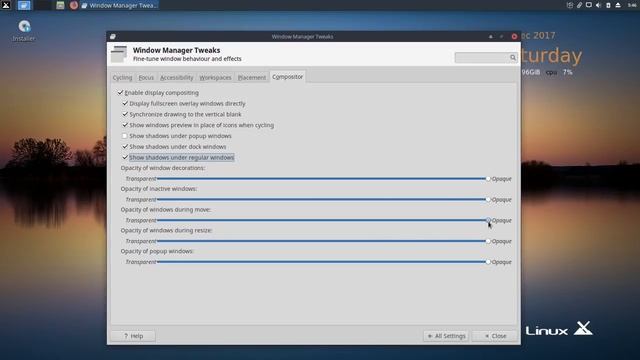Click the windows during move opacity slider handle
This screenshot has width=640, height=360.
pos(488,220)
